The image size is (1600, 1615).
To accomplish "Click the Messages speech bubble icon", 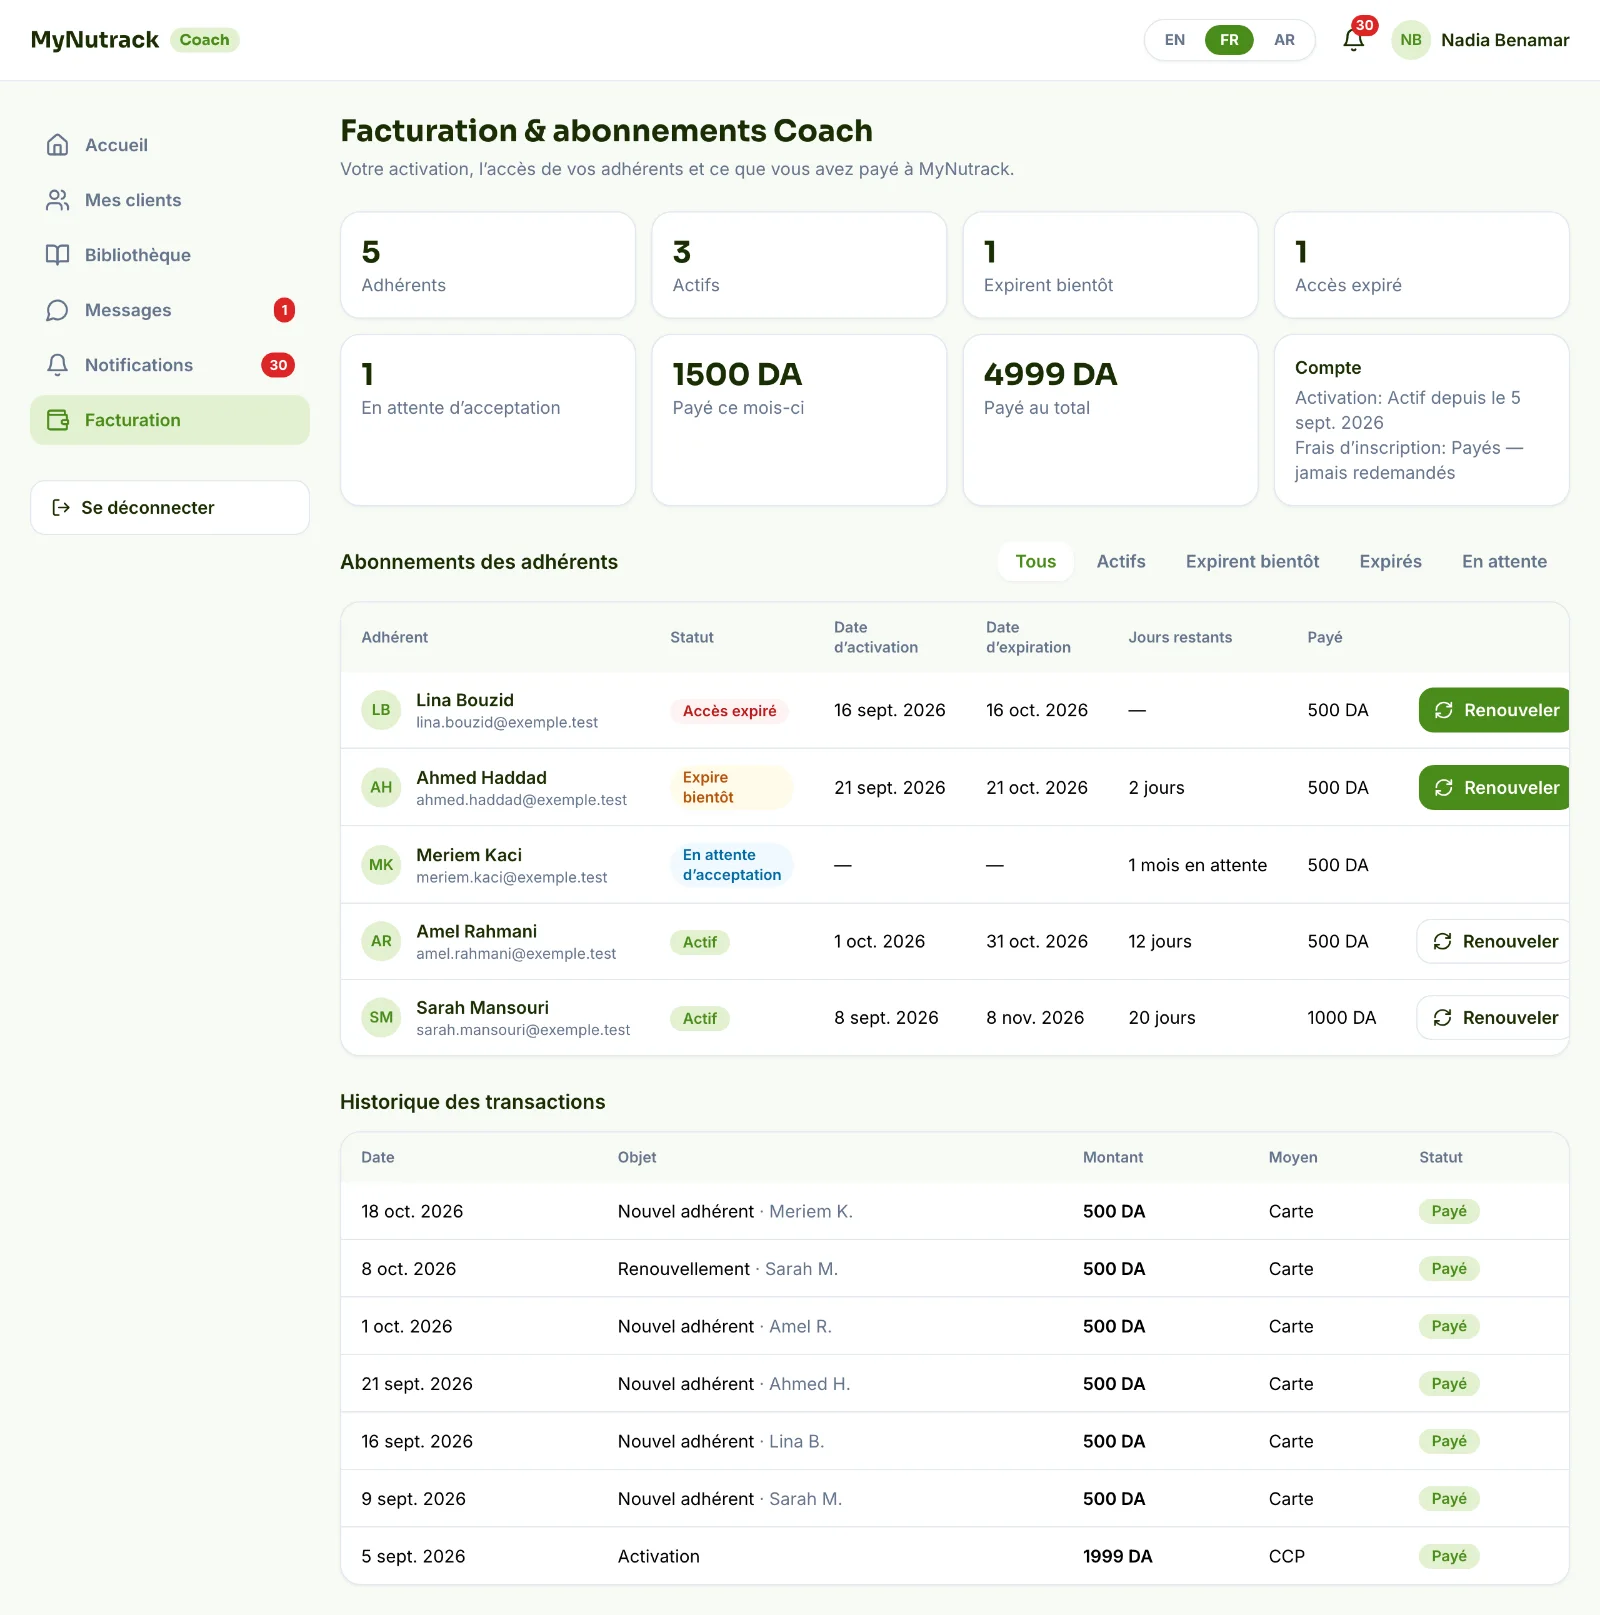I will [58, 310].
